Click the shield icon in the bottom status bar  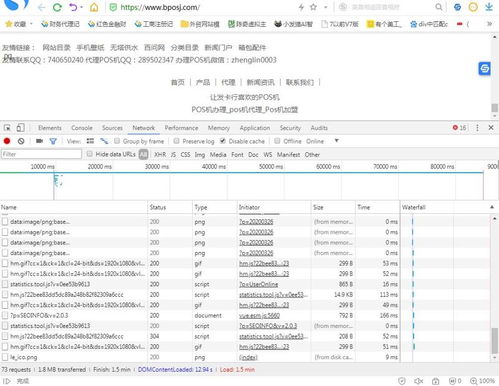pyautogui.click(x=402, y=381)
